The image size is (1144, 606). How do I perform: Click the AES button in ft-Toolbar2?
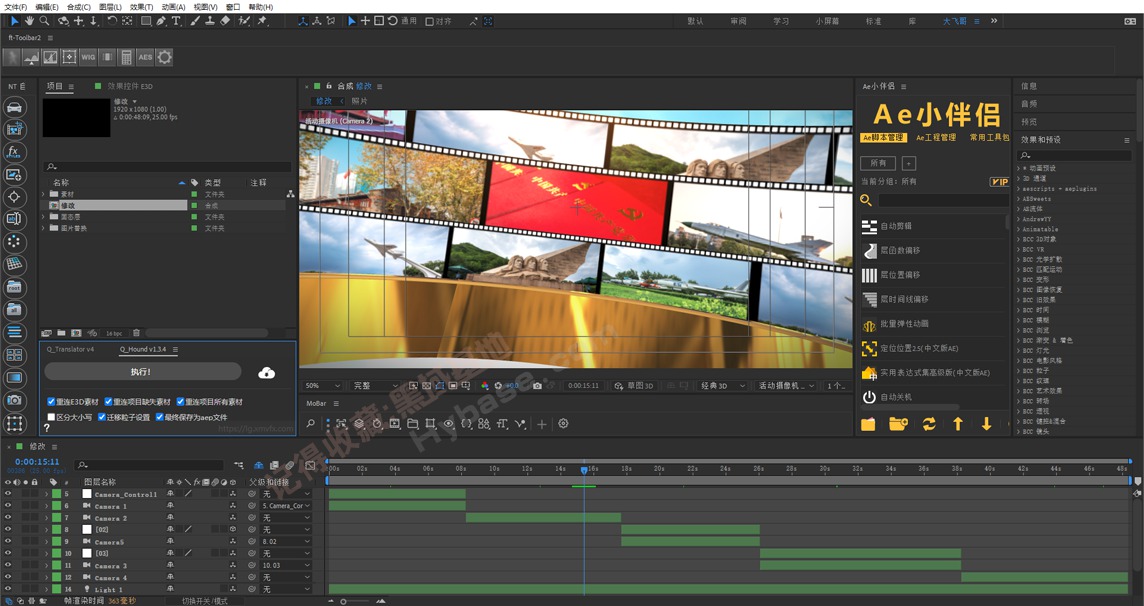[145, 57]
